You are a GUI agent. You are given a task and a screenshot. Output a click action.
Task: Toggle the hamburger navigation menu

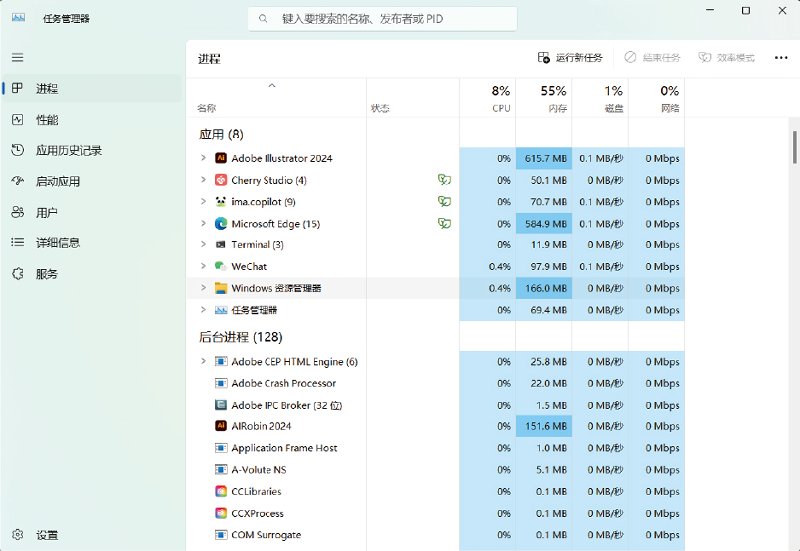click(x=17, y=58)
